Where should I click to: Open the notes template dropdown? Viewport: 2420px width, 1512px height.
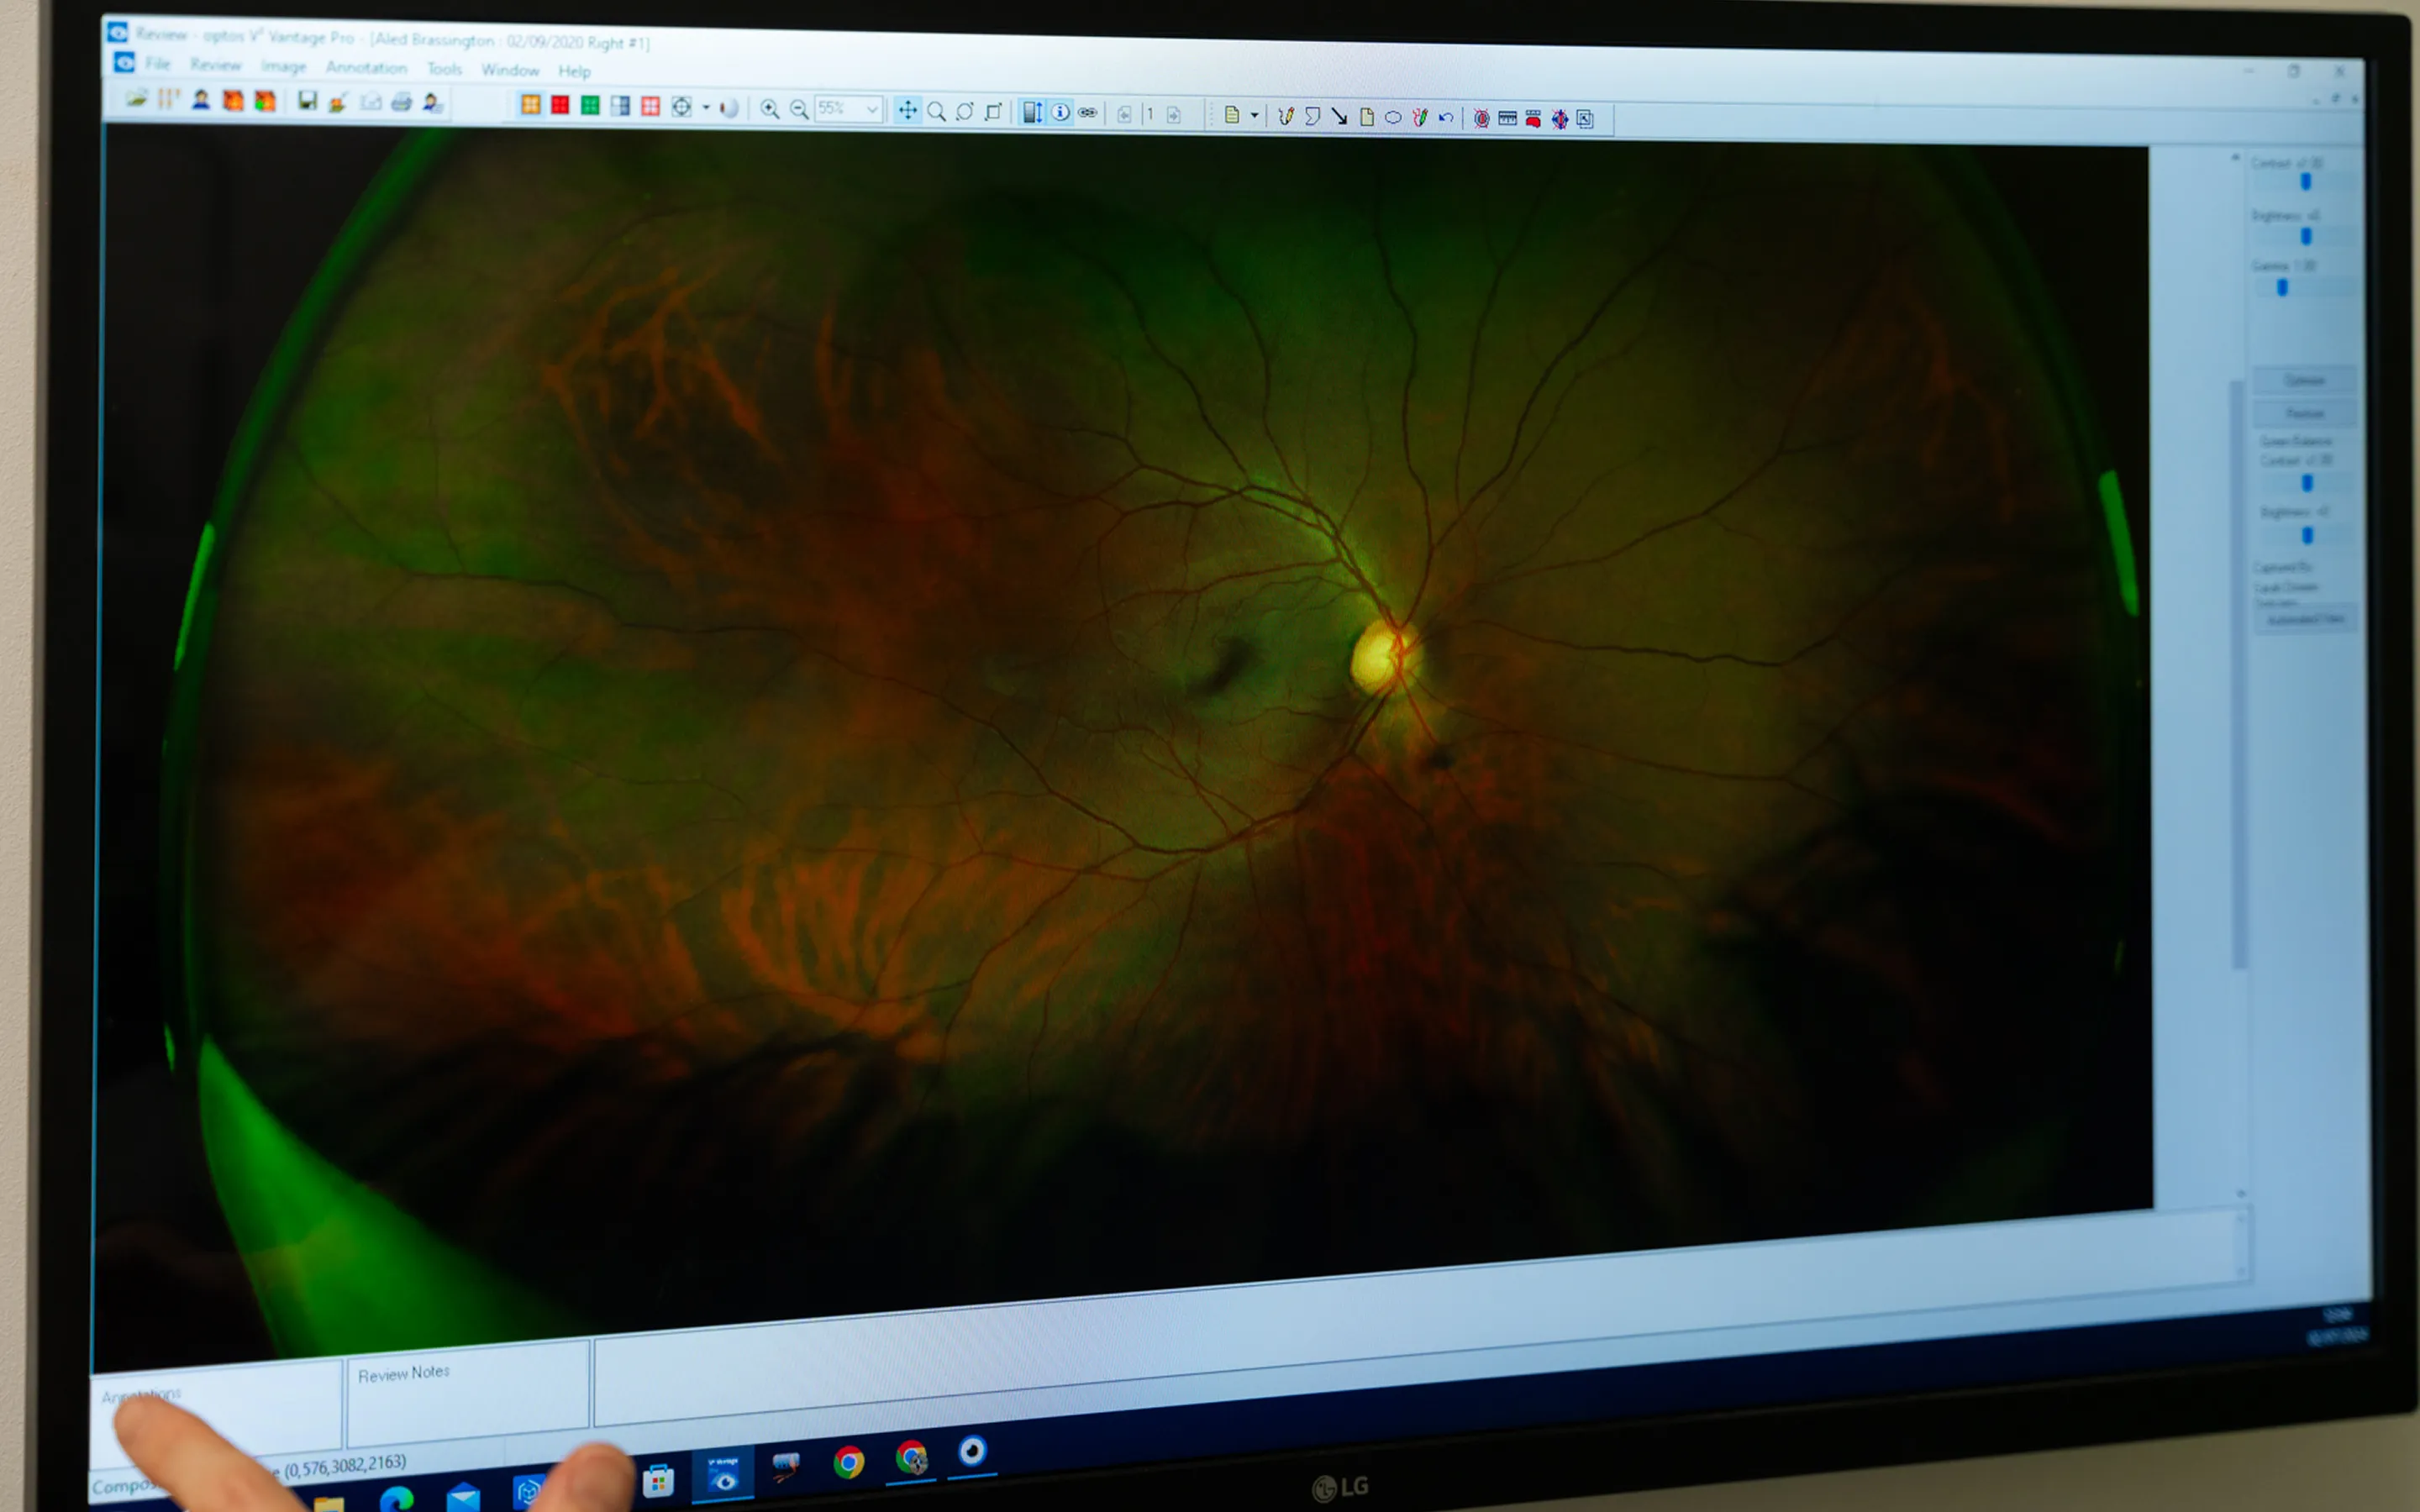tap(1255, 115)
